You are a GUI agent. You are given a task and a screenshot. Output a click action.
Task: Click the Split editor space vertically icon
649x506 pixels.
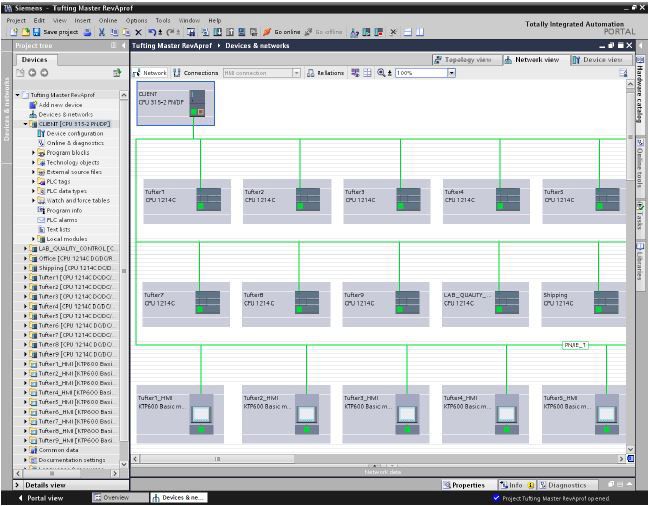coord(420,32)
